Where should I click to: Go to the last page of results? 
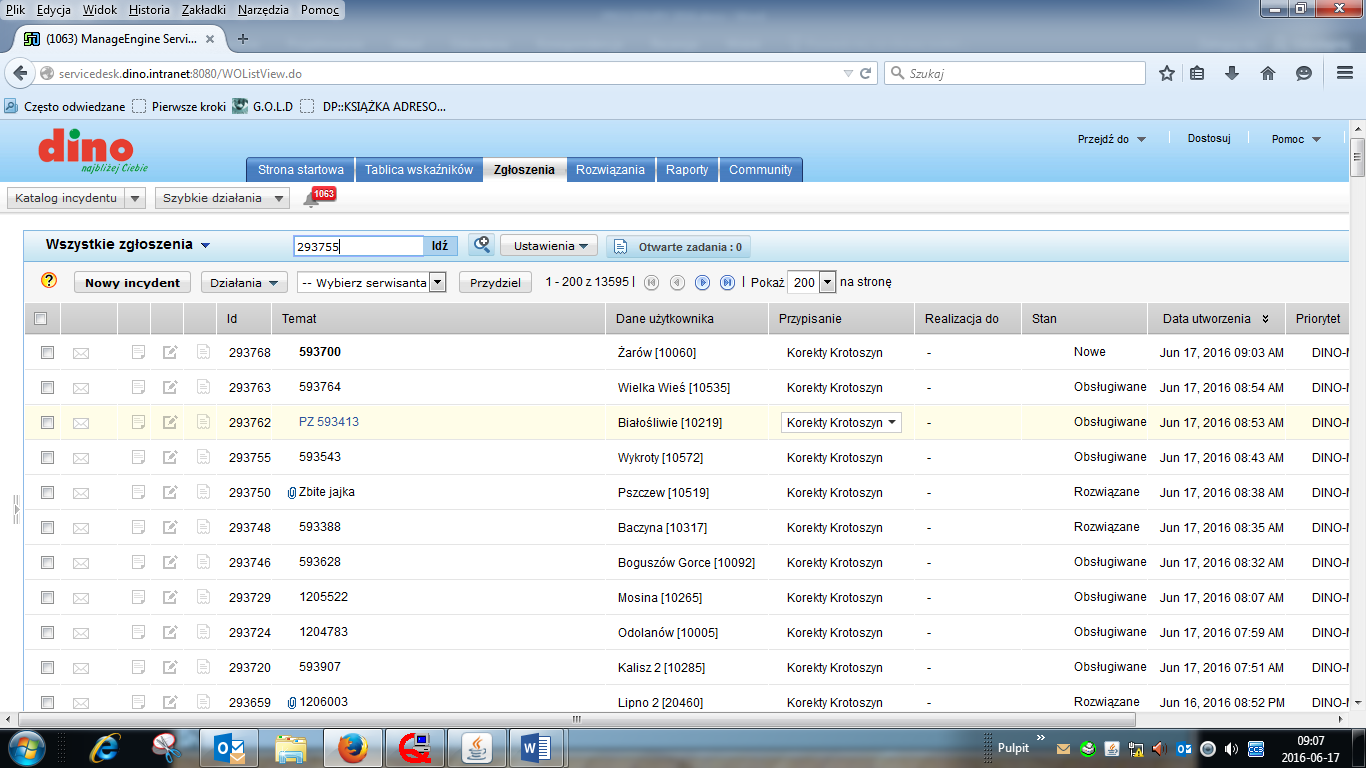pyautogui.click(x=728, y=283)
